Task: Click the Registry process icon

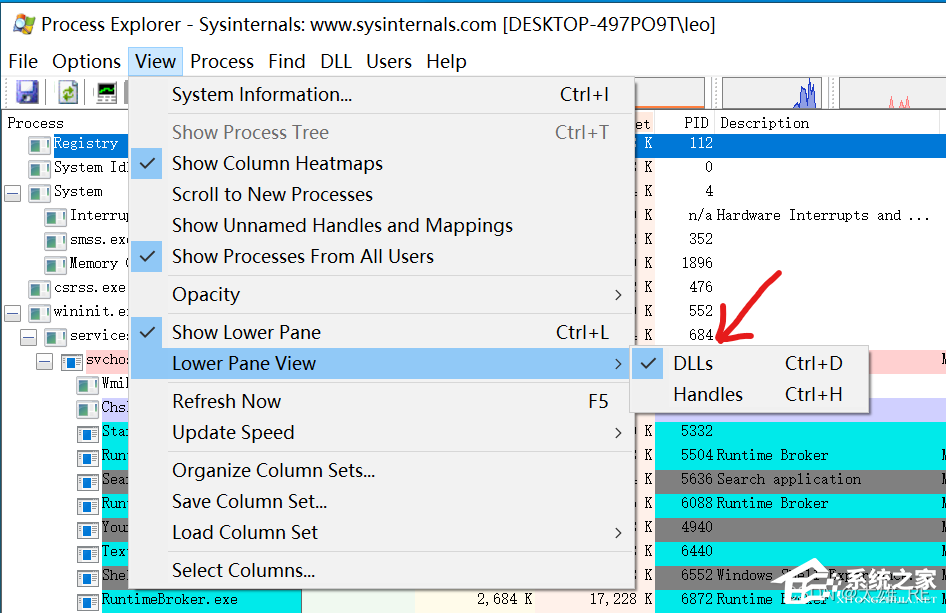Action: pyautogui.click(x=40, y=144)
